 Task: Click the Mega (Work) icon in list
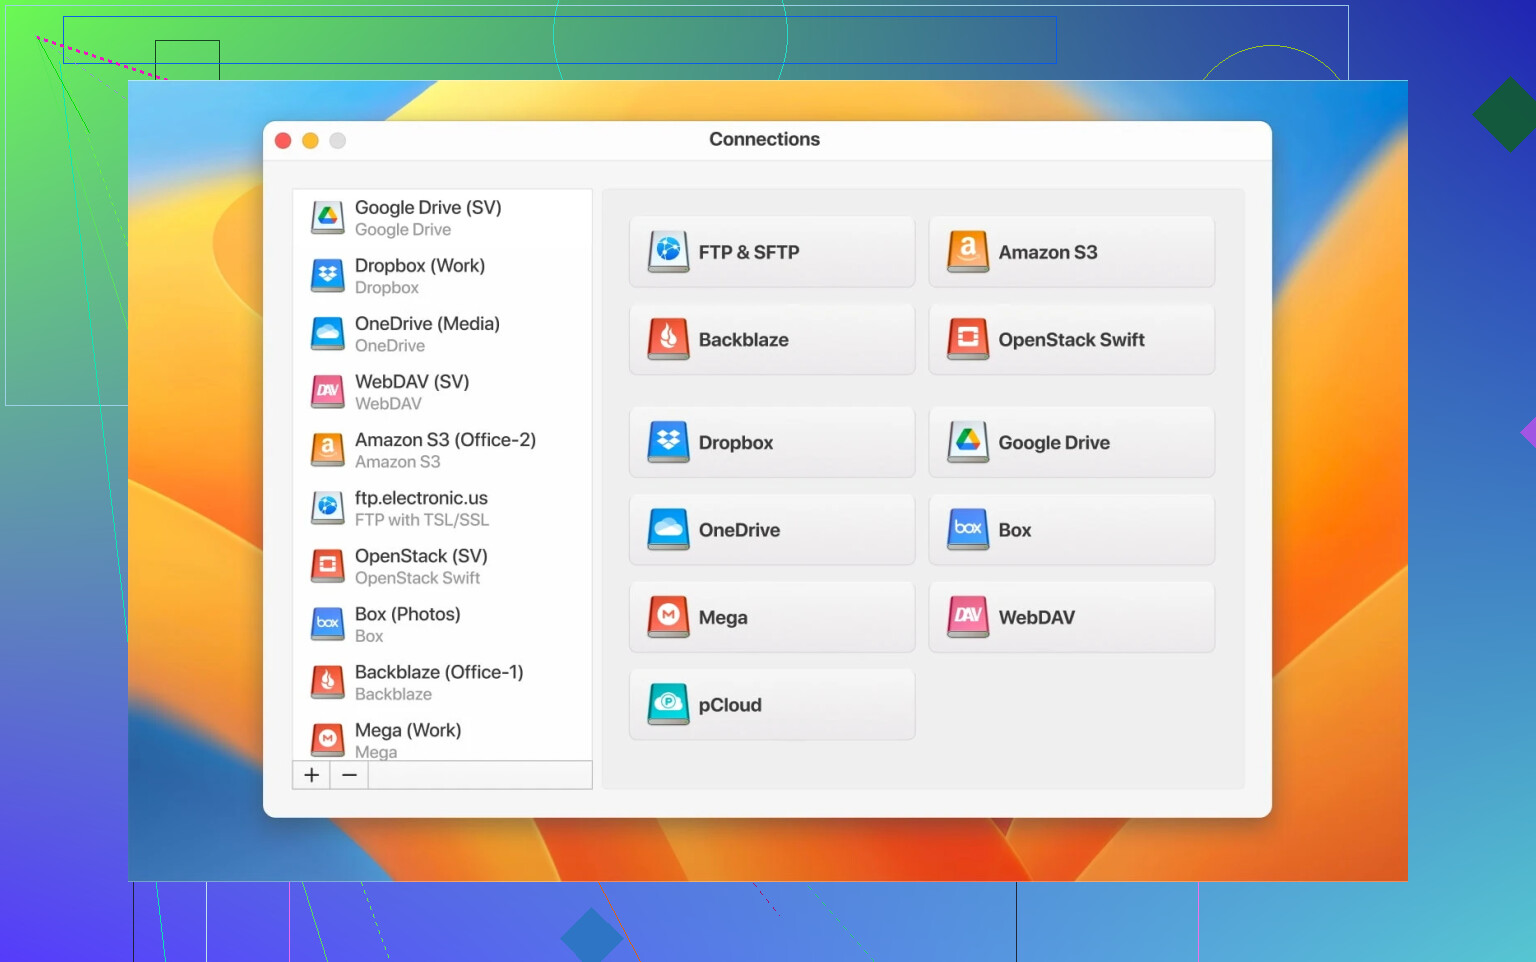[327, 740]
